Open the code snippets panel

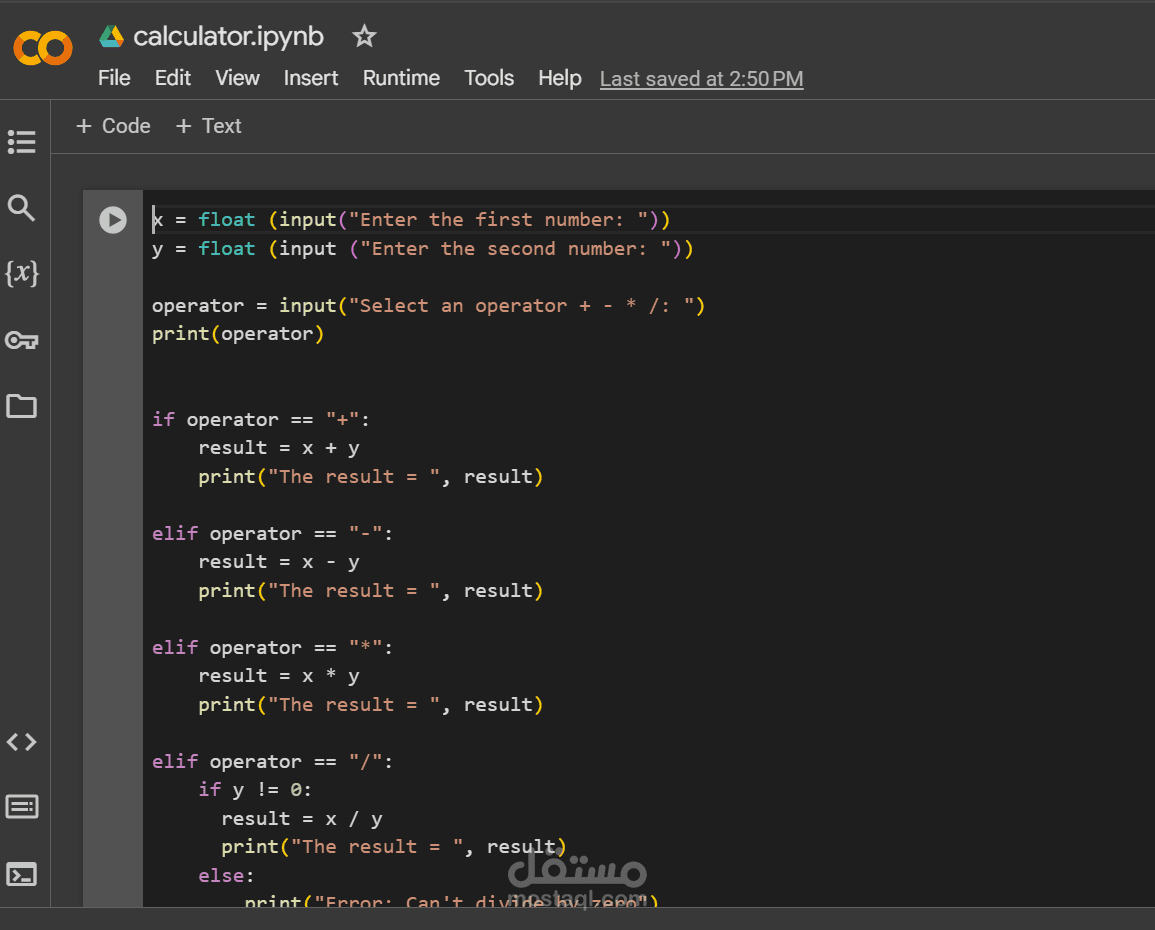click(x=21, y=741)
